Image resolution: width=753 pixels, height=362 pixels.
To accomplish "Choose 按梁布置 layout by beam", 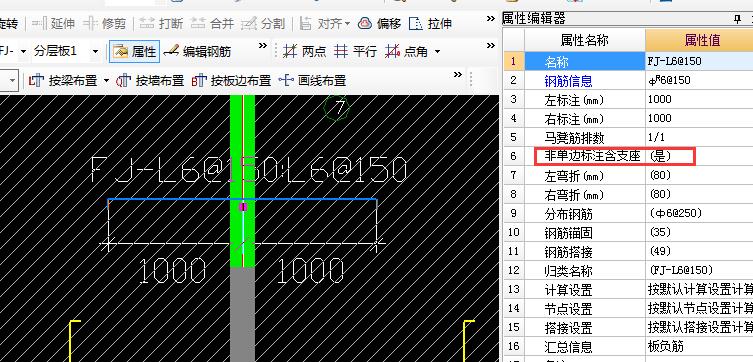I will (63, 80).
